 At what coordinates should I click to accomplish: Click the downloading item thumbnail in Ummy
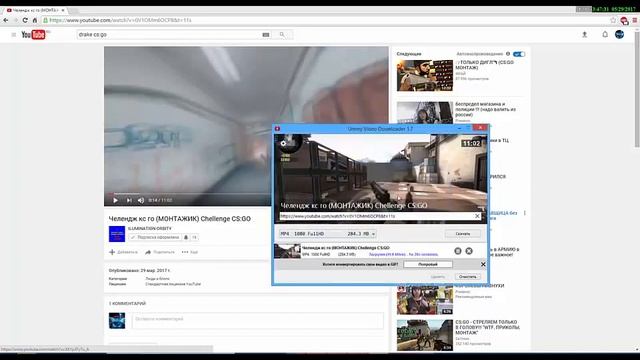(287, 251)
